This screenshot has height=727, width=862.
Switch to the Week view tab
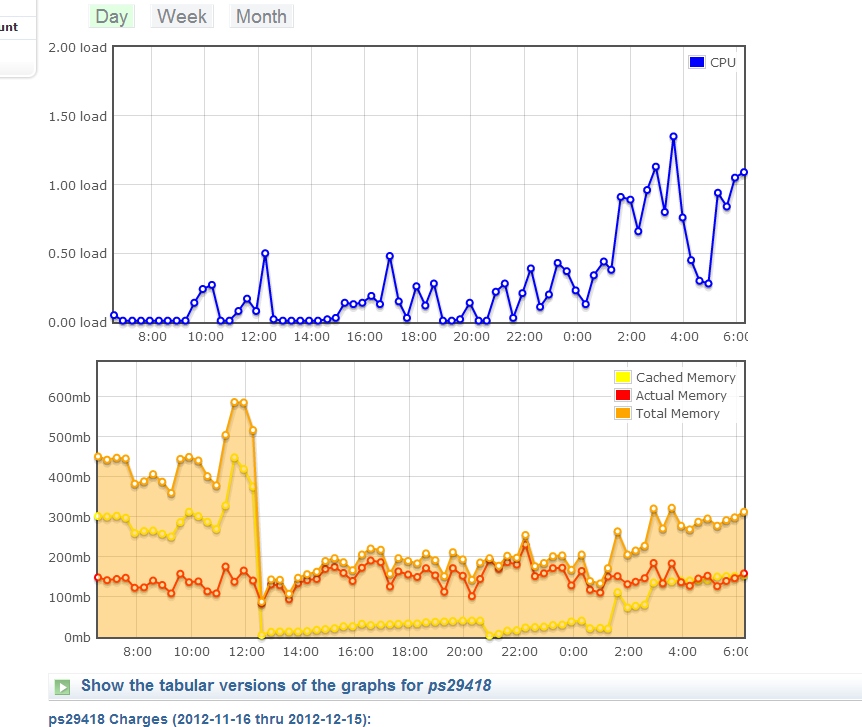(x=182, y=16)
